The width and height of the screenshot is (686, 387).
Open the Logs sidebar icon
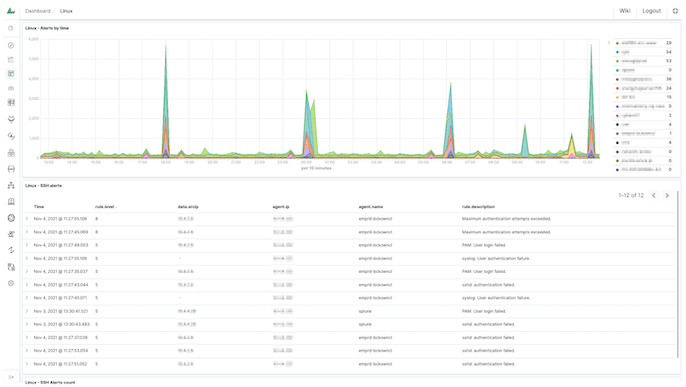11,153
